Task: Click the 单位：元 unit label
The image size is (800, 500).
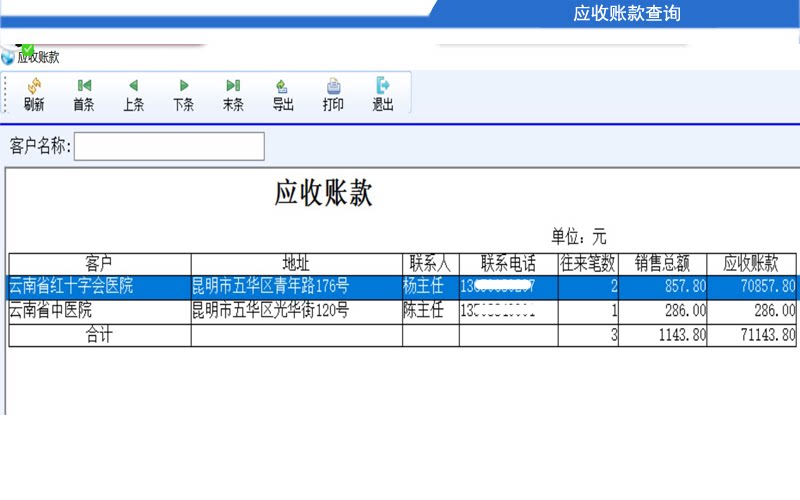Action: tap(579, 237)
